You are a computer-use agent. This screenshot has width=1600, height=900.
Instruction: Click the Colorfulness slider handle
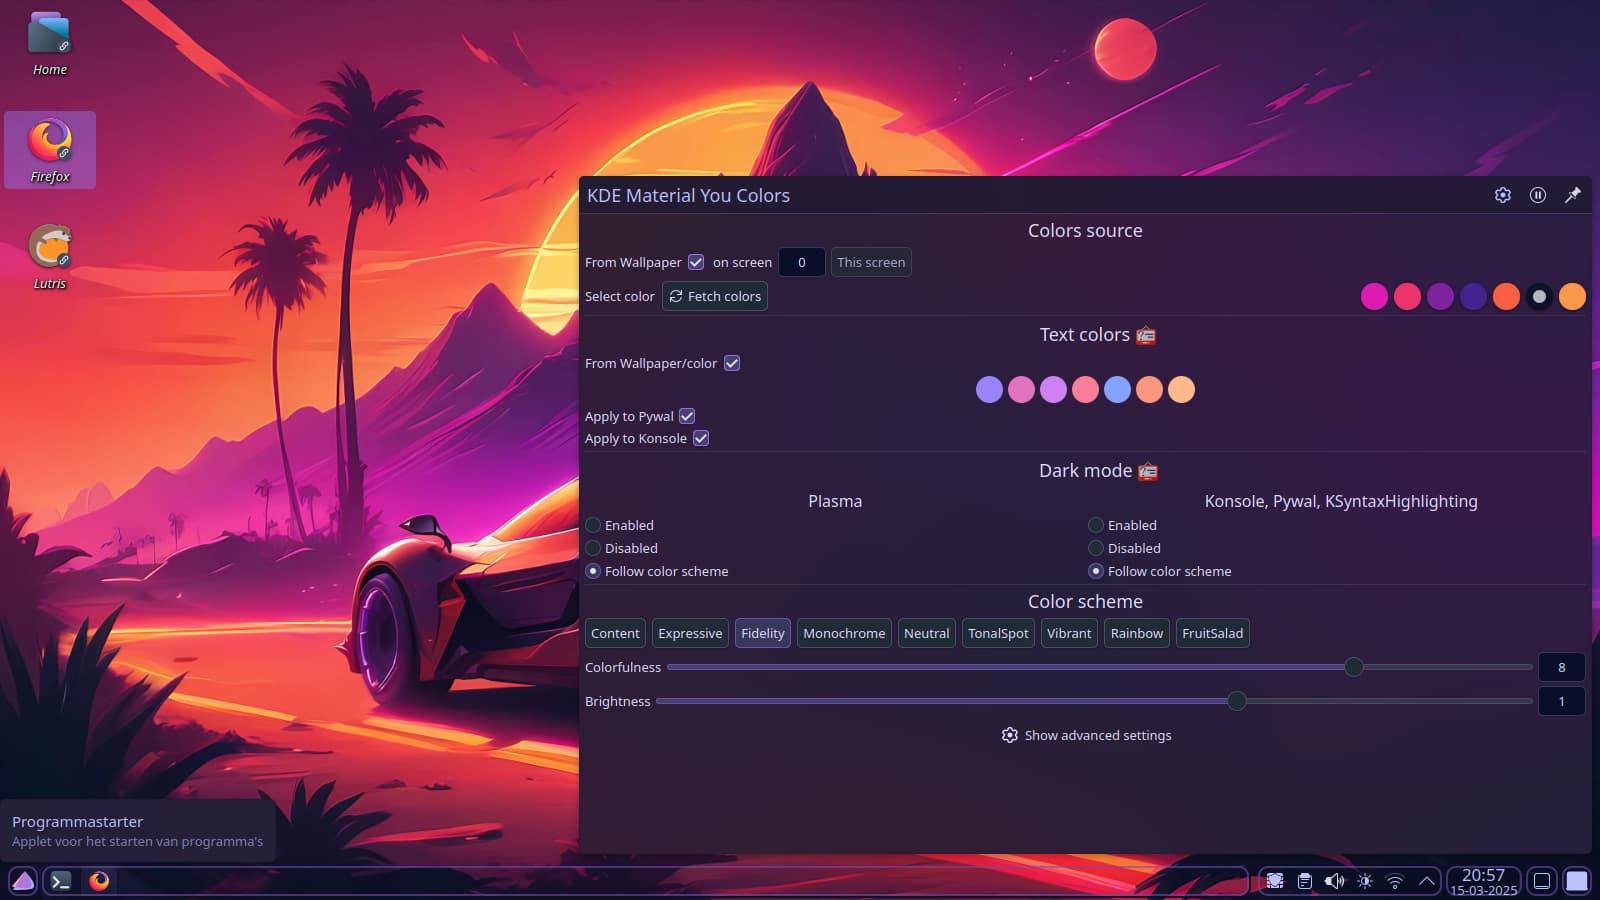click(1354, 667)
